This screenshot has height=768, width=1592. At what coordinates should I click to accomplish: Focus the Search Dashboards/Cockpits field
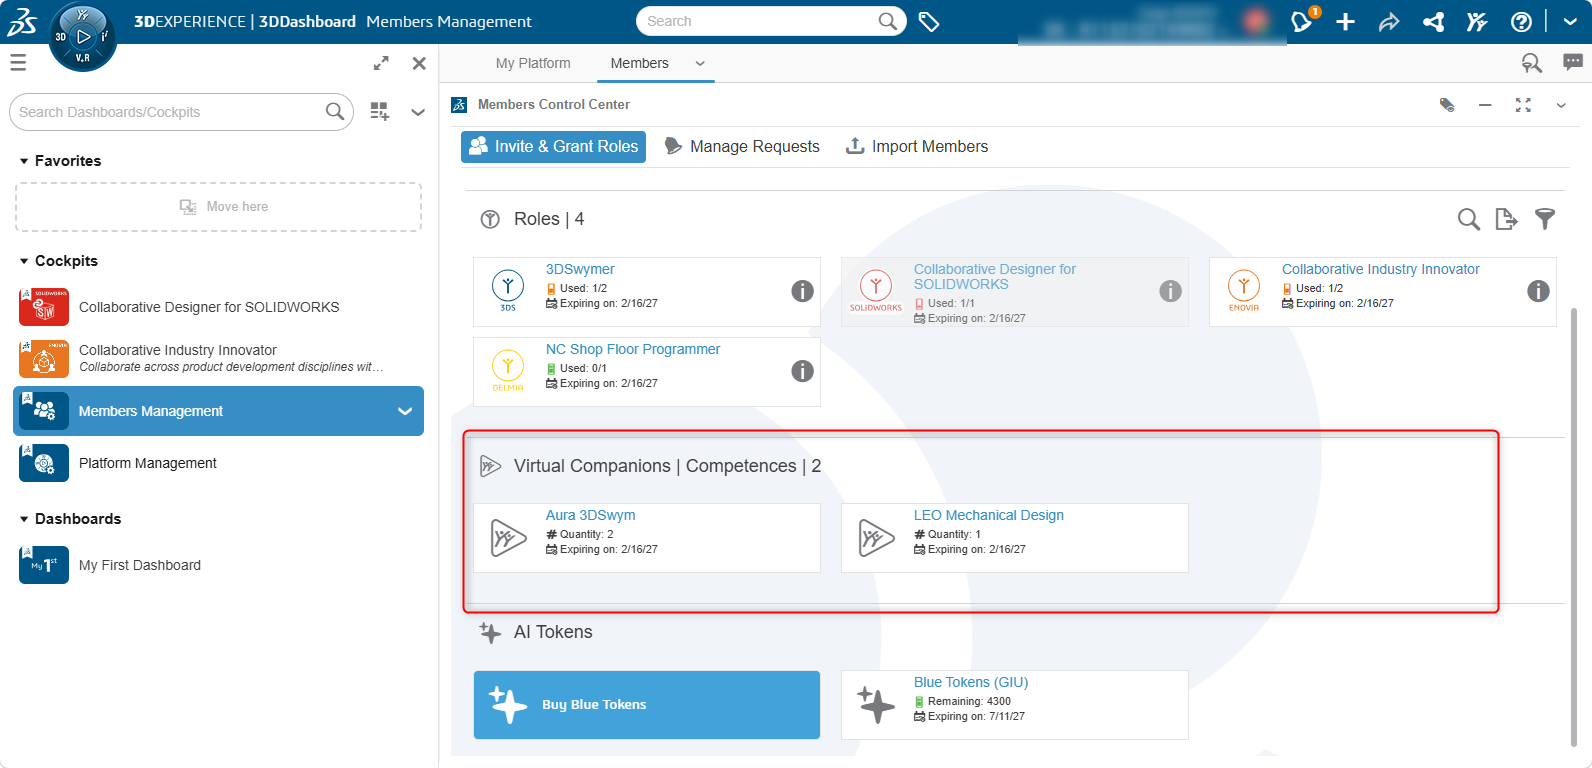[x=181, y=112]
